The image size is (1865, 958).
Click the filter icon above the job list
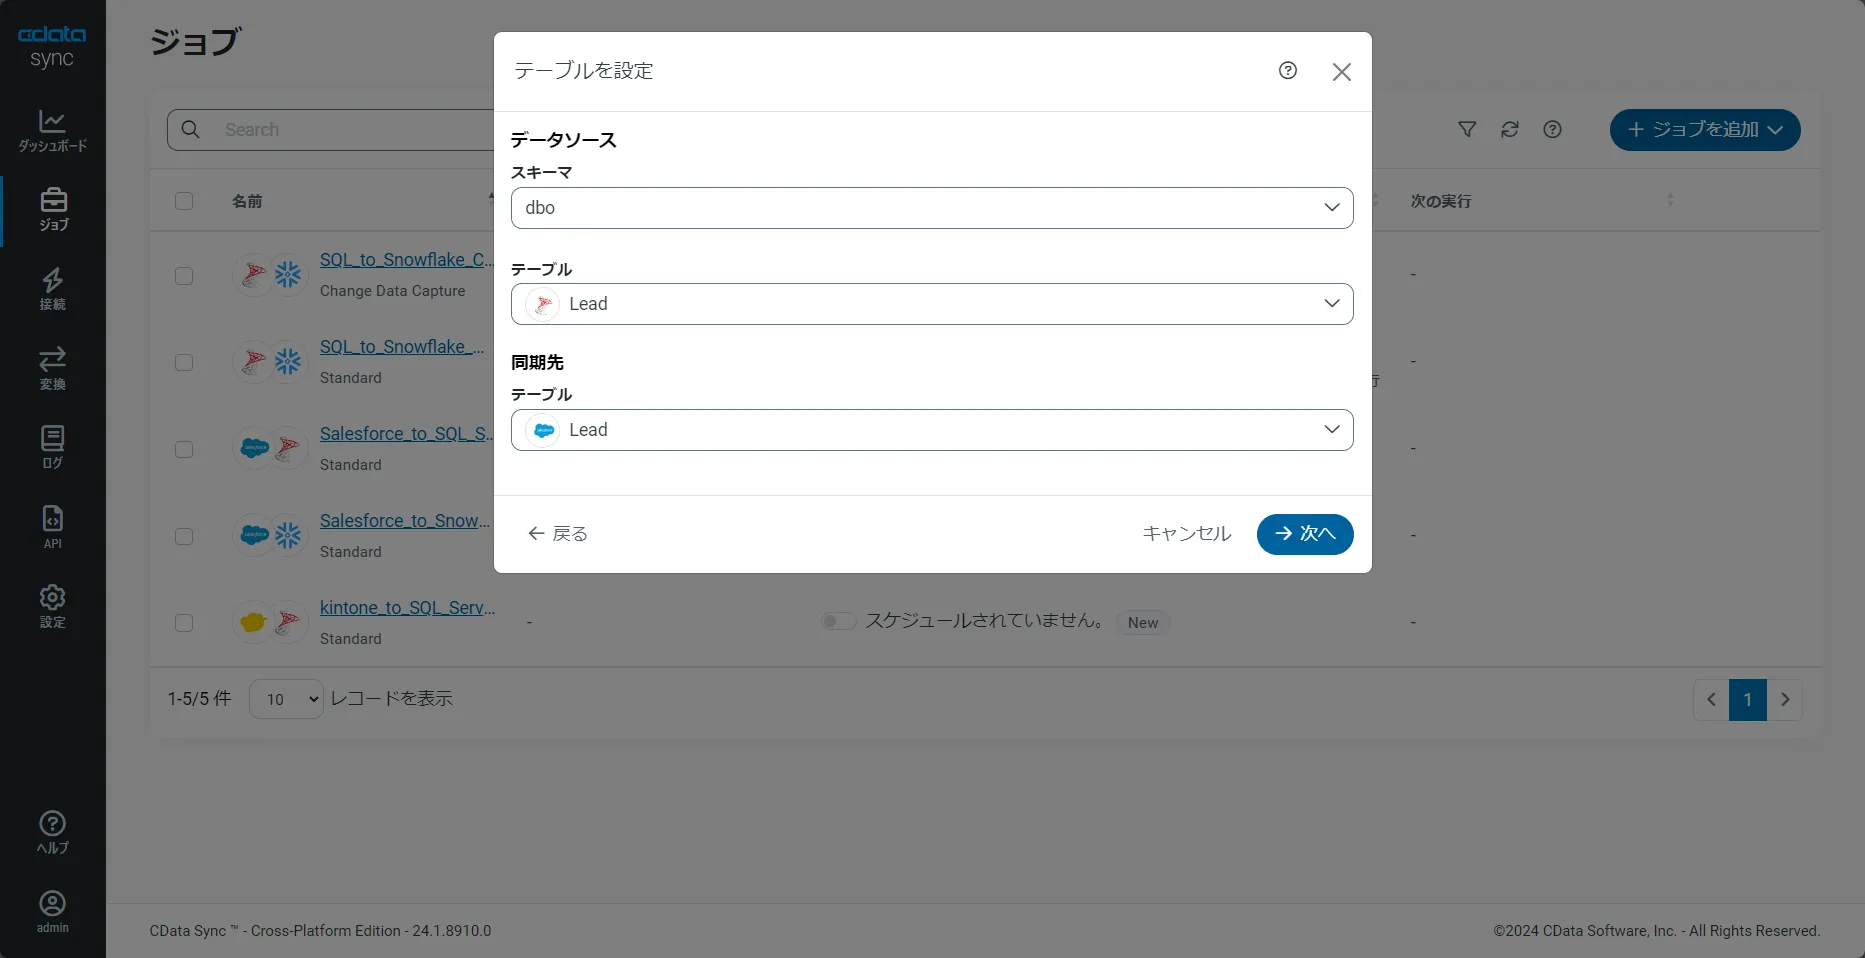tap(1466, 129)
